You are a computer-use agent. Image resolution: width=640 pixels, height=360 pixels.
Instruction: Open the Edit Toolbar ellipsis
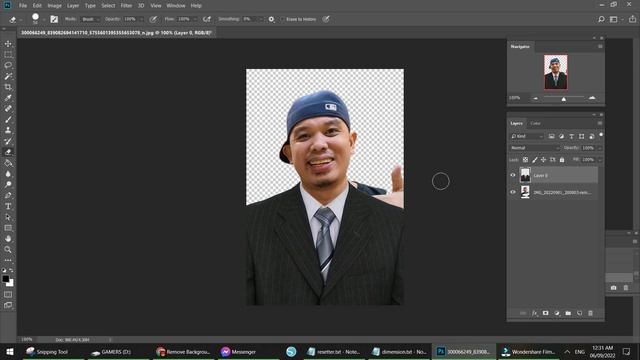(x=8, y=260)
